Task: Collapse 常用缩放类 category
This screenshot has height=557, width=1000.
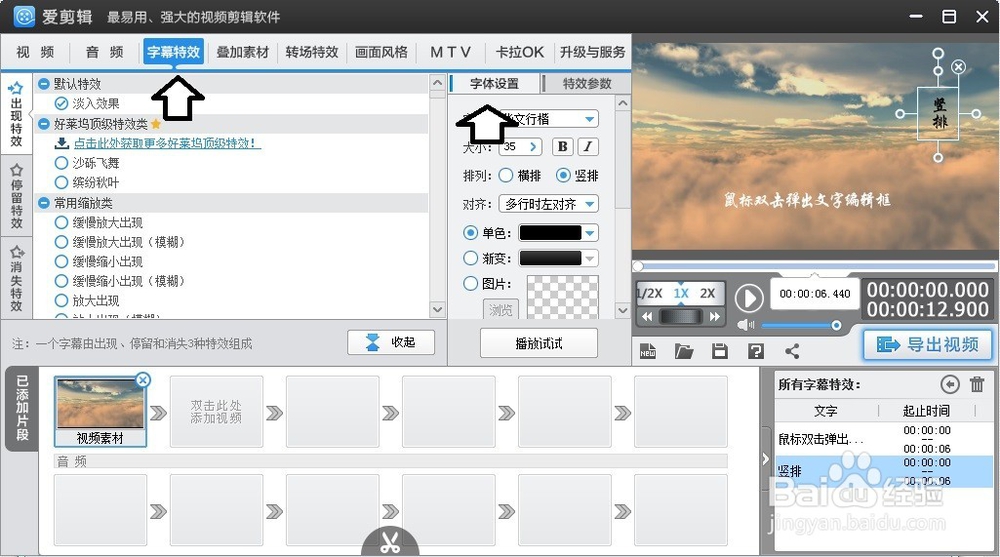Action: pyautogui.click(x=43, y=203)
